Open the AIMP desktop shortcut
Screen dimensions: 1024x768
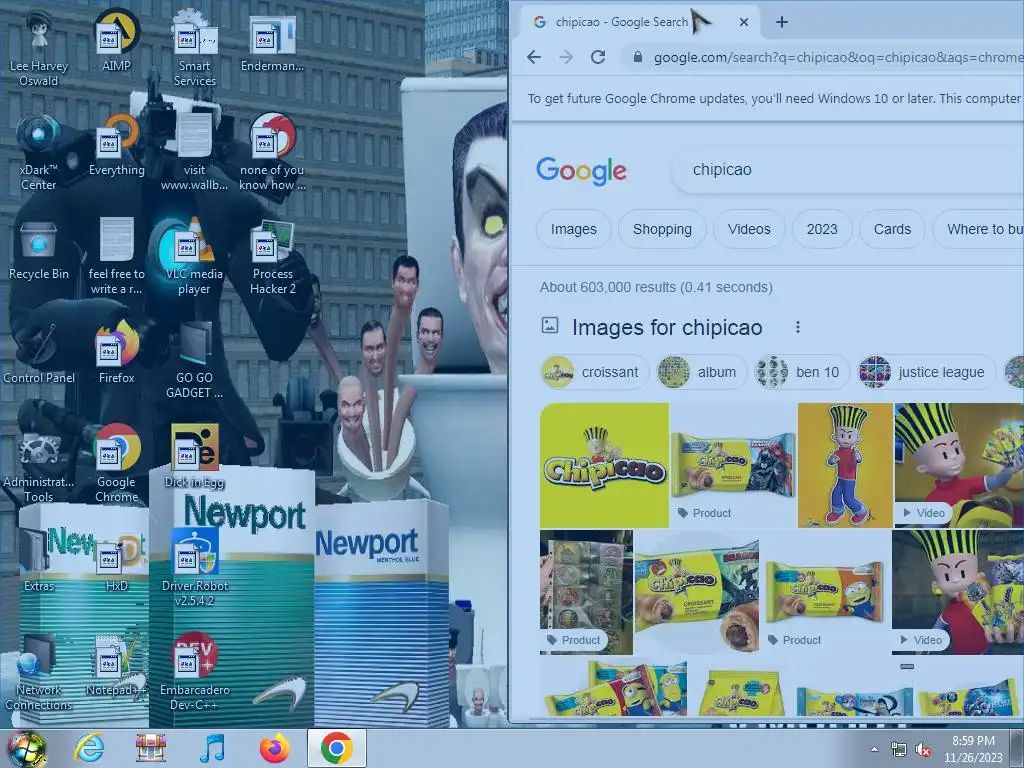(x=116, y=39)
